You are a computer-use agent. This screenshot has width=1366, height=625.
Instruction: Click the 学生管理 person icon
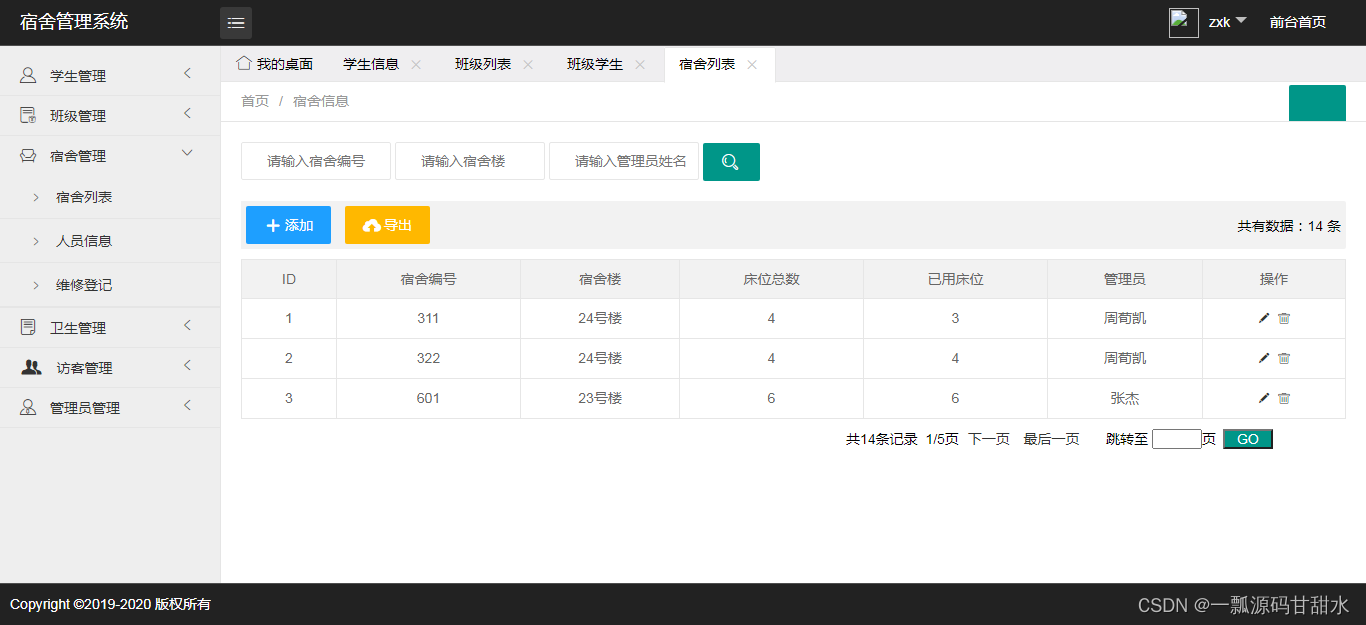pos(28,75)
